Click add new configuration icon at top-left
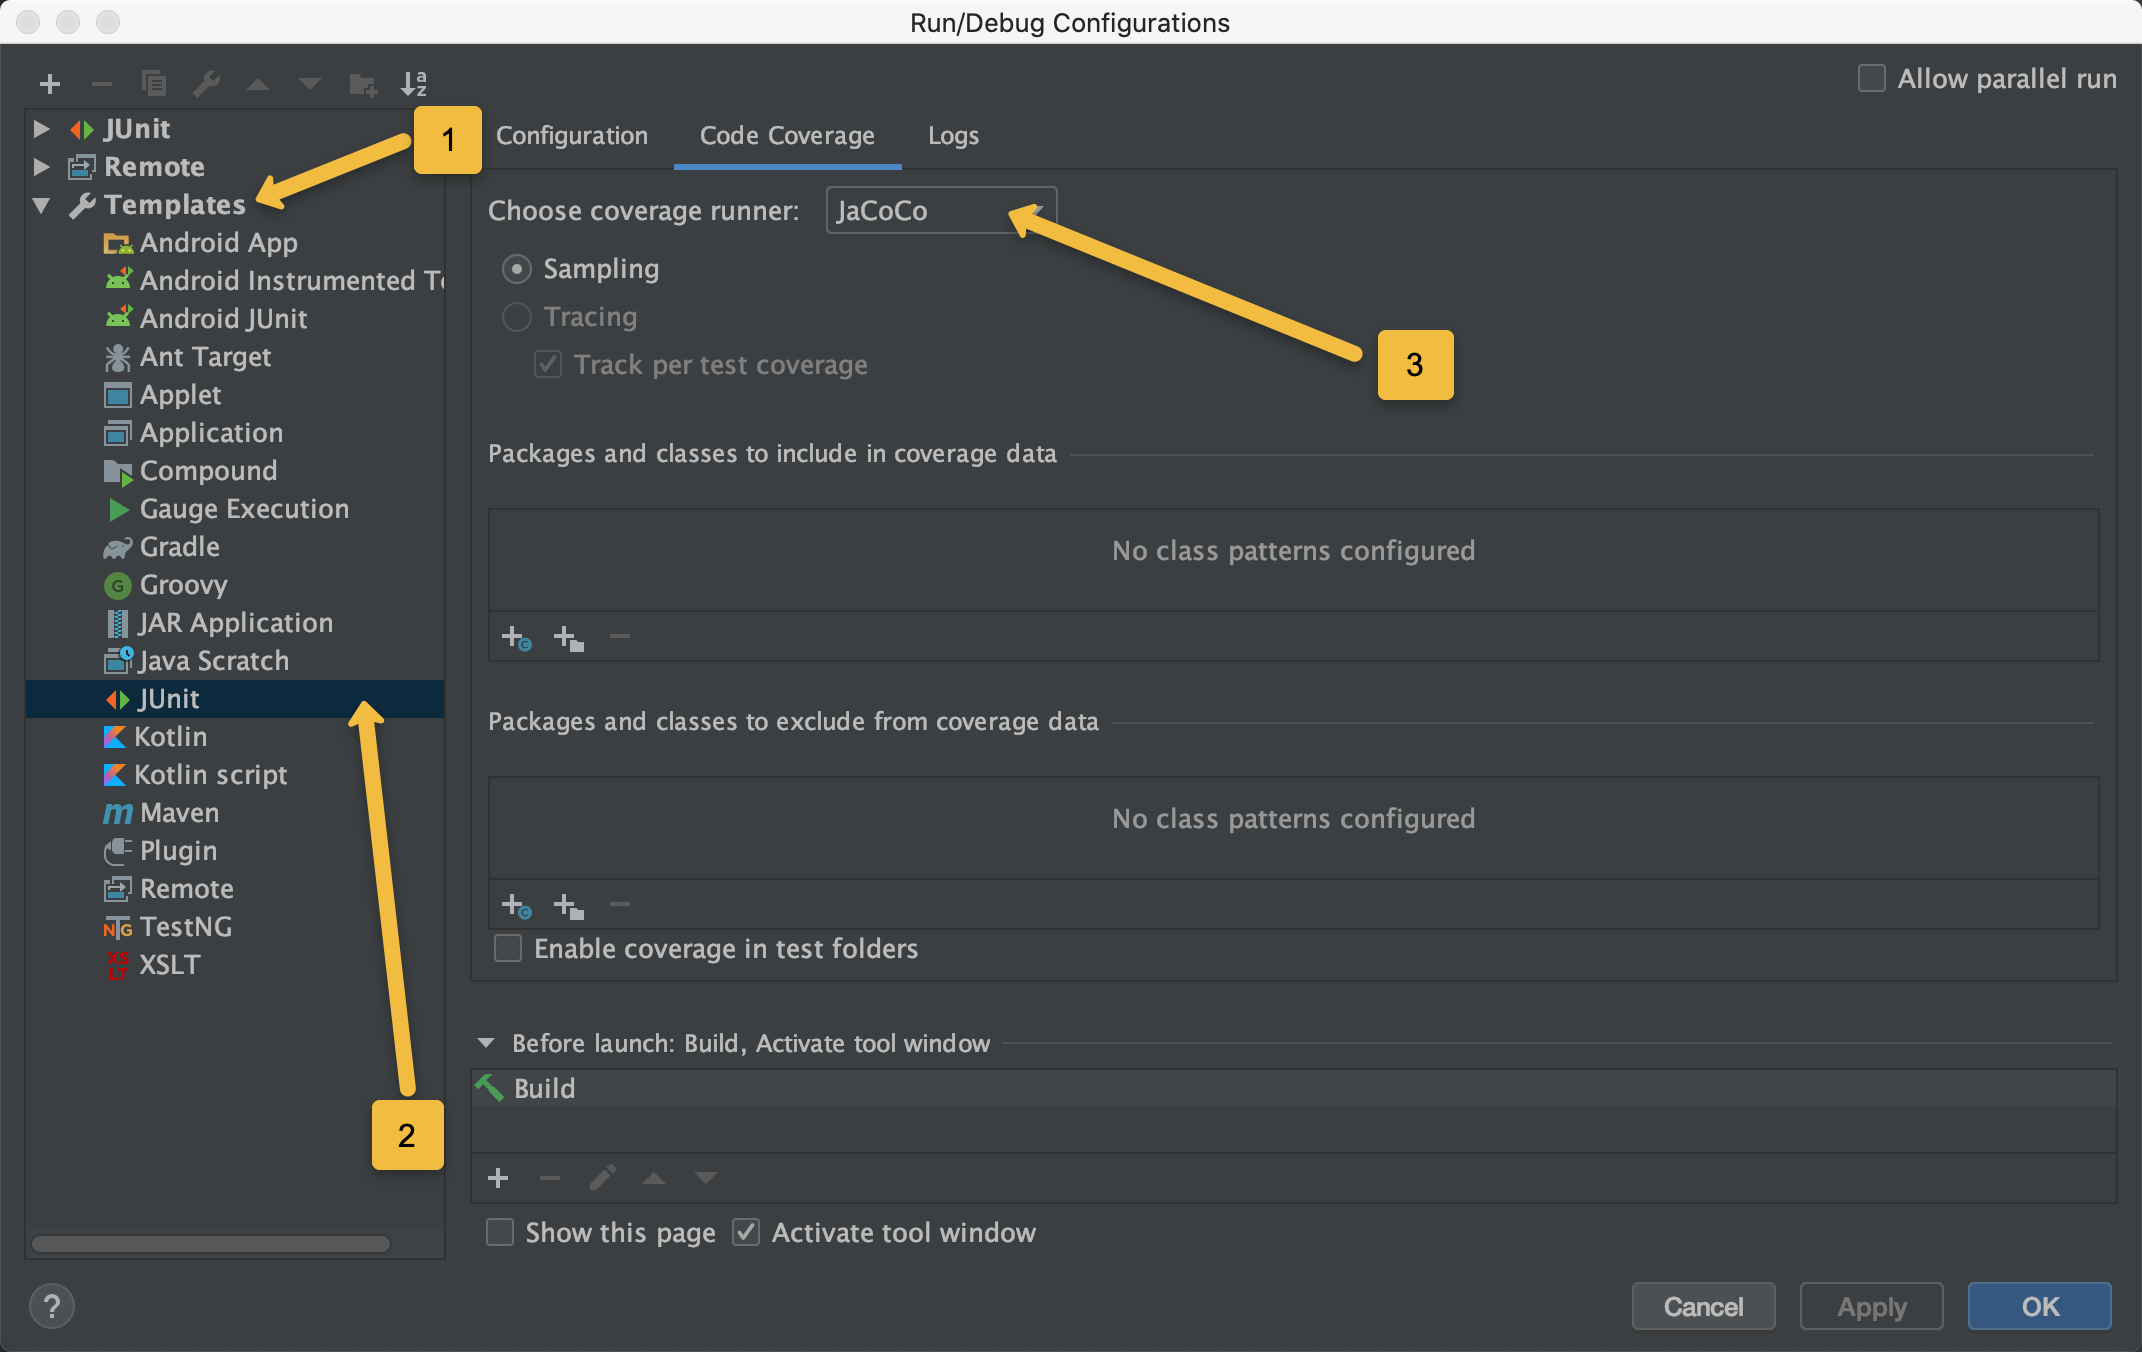Screen dimensions: 2142x1352 (47, 81)
